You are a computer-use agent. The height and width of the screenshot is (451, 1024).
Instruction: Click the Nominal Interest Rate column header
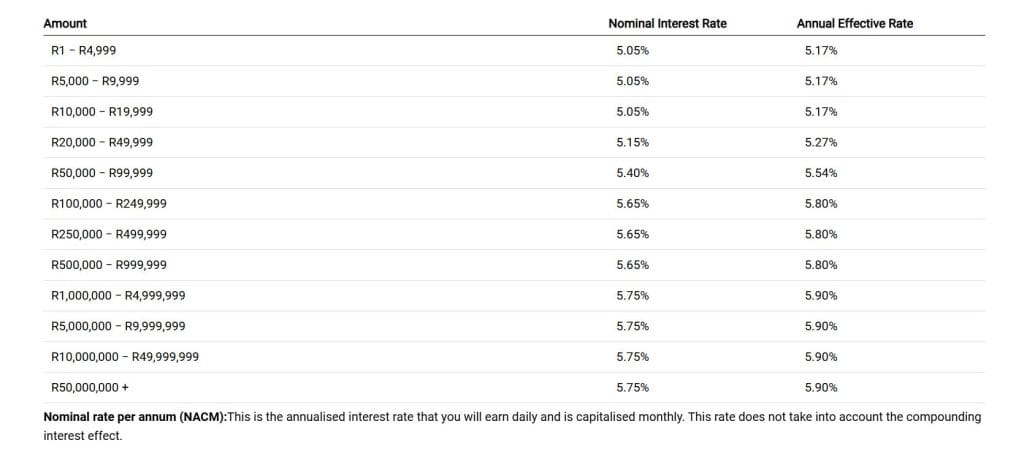coord(667,23)
